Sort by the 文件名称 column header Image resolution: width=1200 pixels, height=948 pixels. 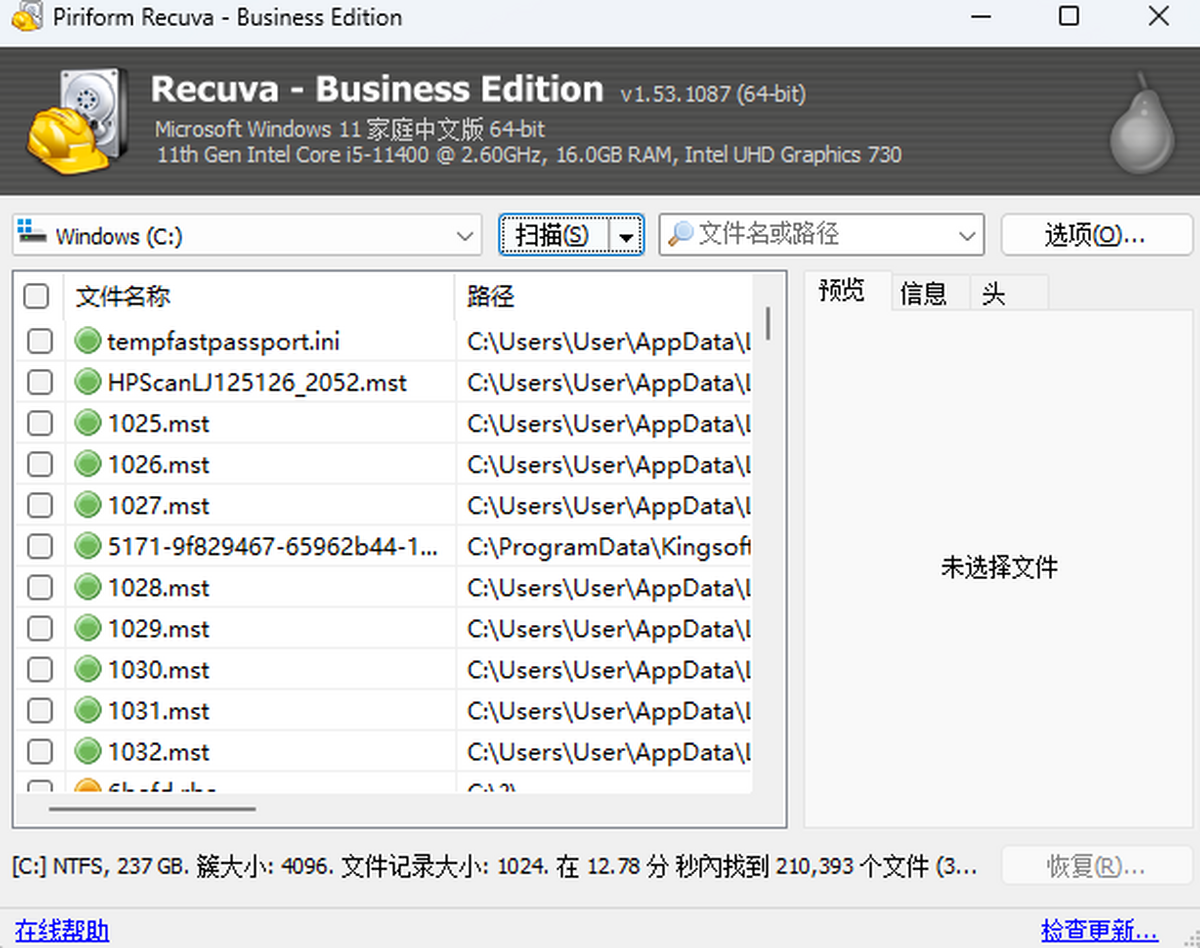pyautogui.click(x=260, y=296)
